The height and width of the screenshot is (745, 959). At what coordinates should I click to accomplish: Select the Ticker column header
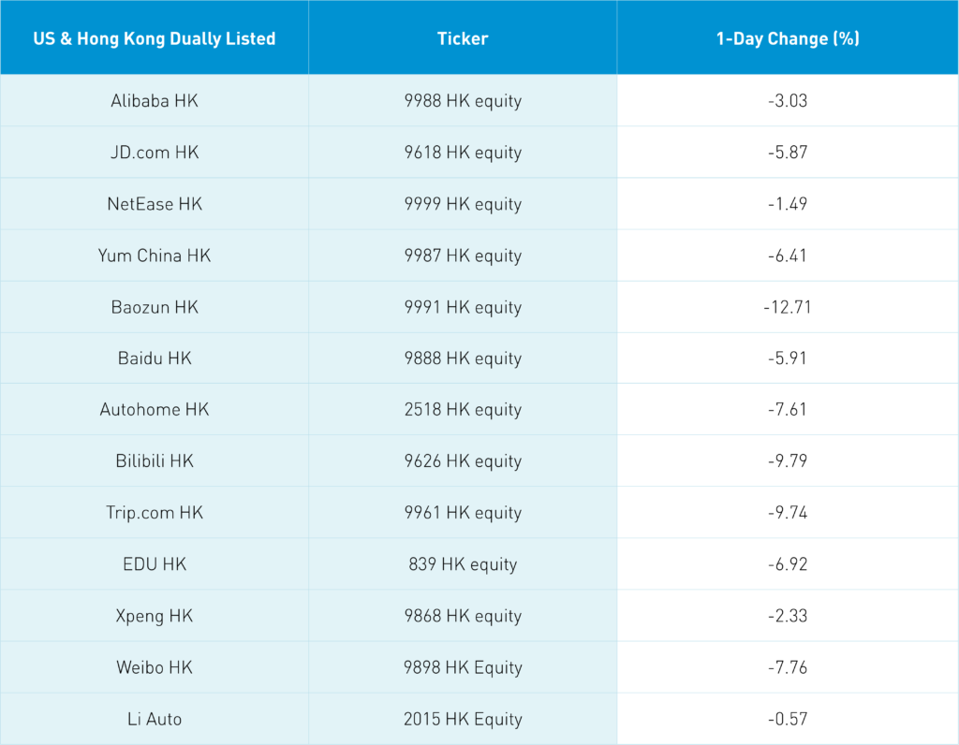point(462,39)
